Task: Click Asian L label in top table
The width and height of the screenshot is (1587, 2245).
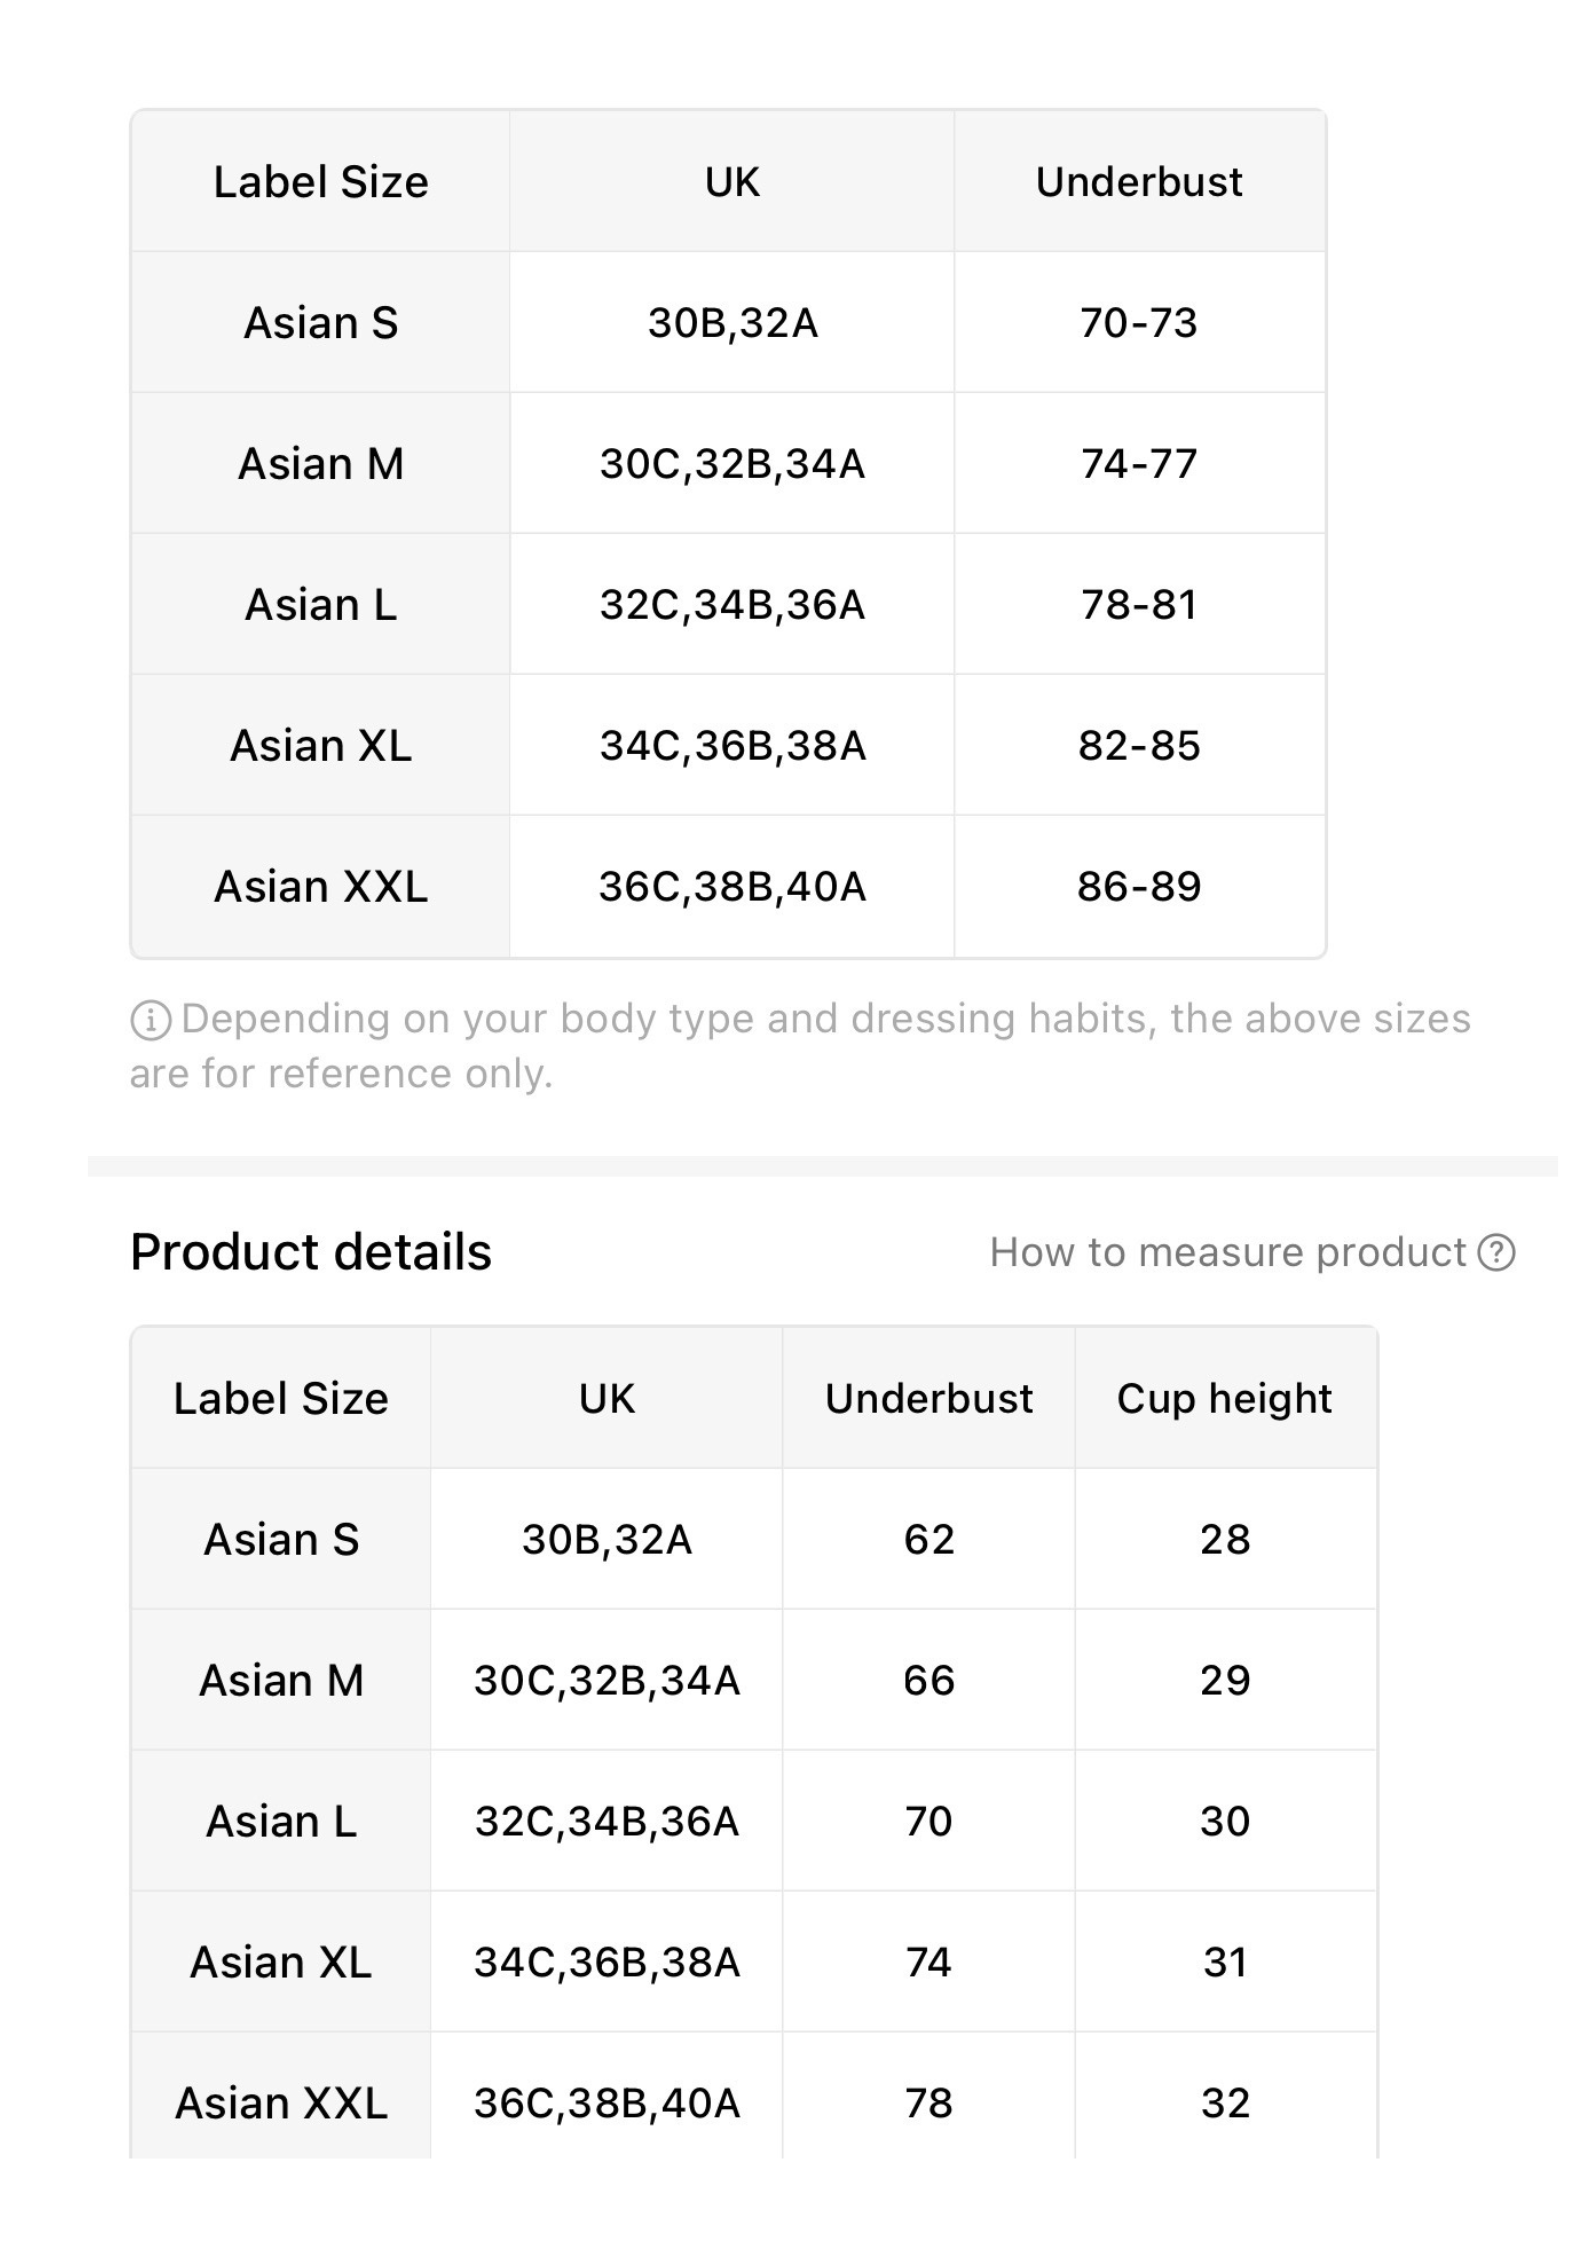Action: 321,604
